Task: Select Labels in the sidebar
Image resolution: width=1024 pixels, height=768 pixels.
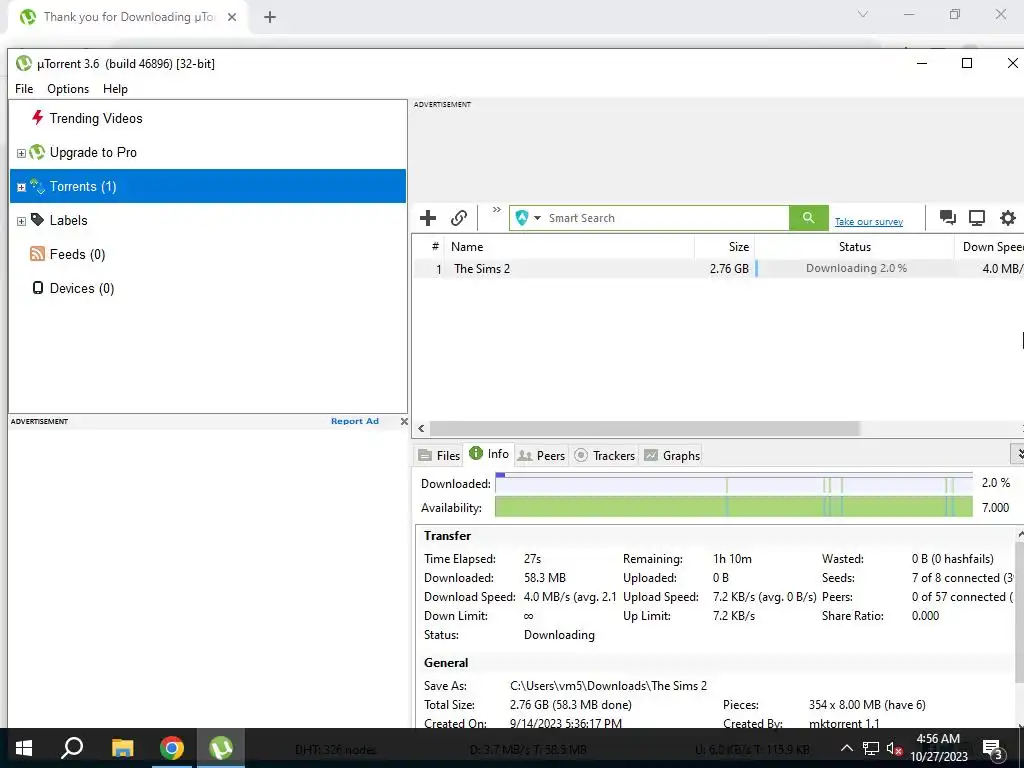Action: click(x=68, y=220)
